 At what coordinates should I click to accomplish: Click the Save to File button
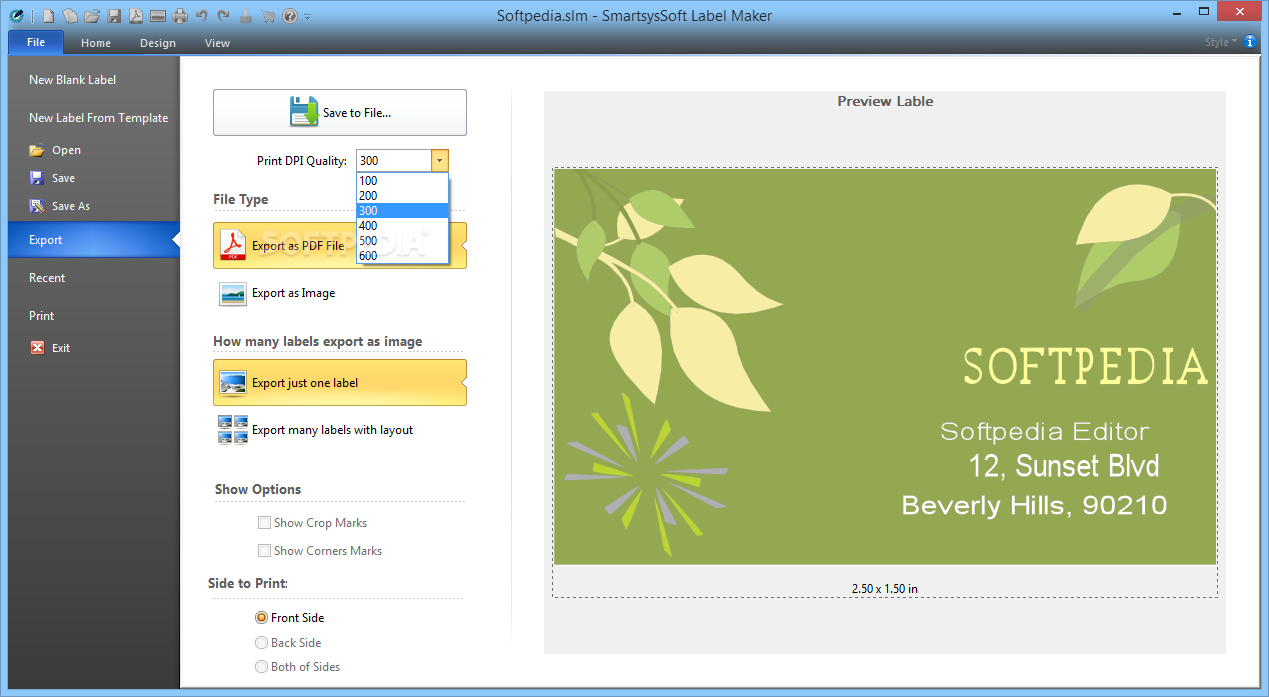[x=340, y=112]
